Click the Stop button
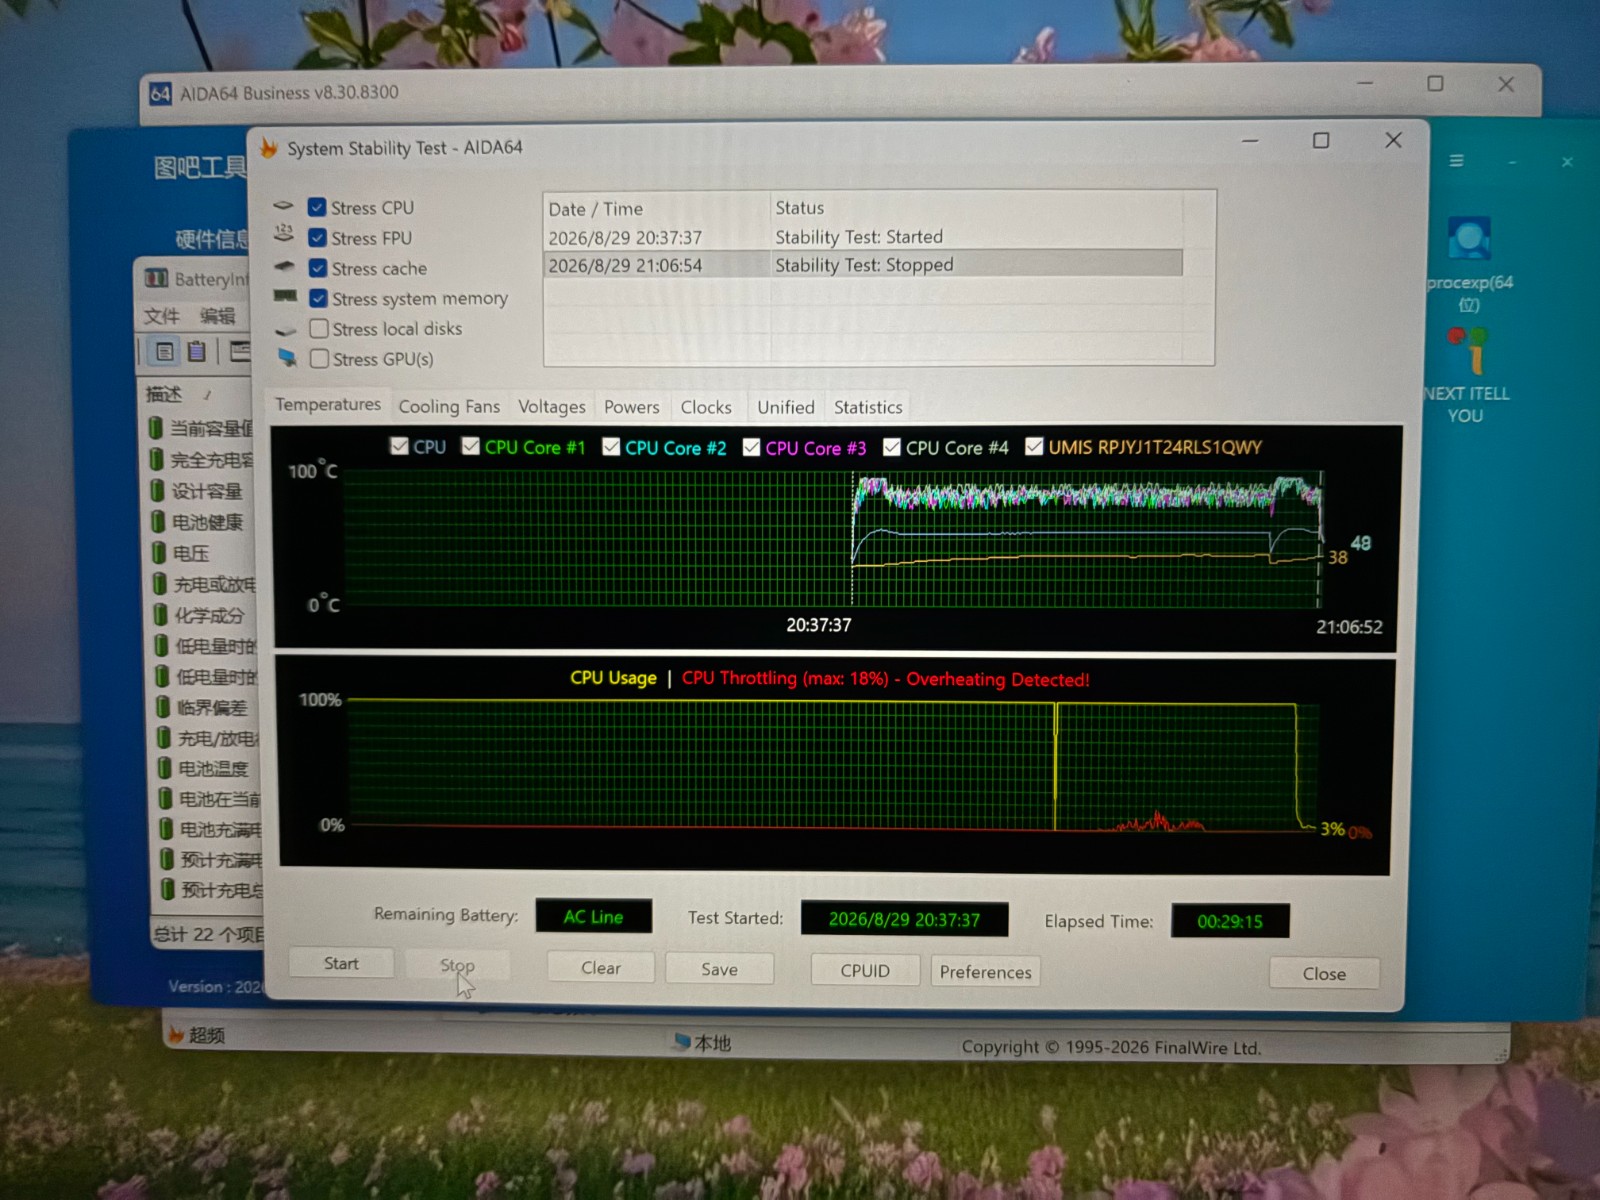Screen dimensions: 1600x1200 tap(457, 965)
